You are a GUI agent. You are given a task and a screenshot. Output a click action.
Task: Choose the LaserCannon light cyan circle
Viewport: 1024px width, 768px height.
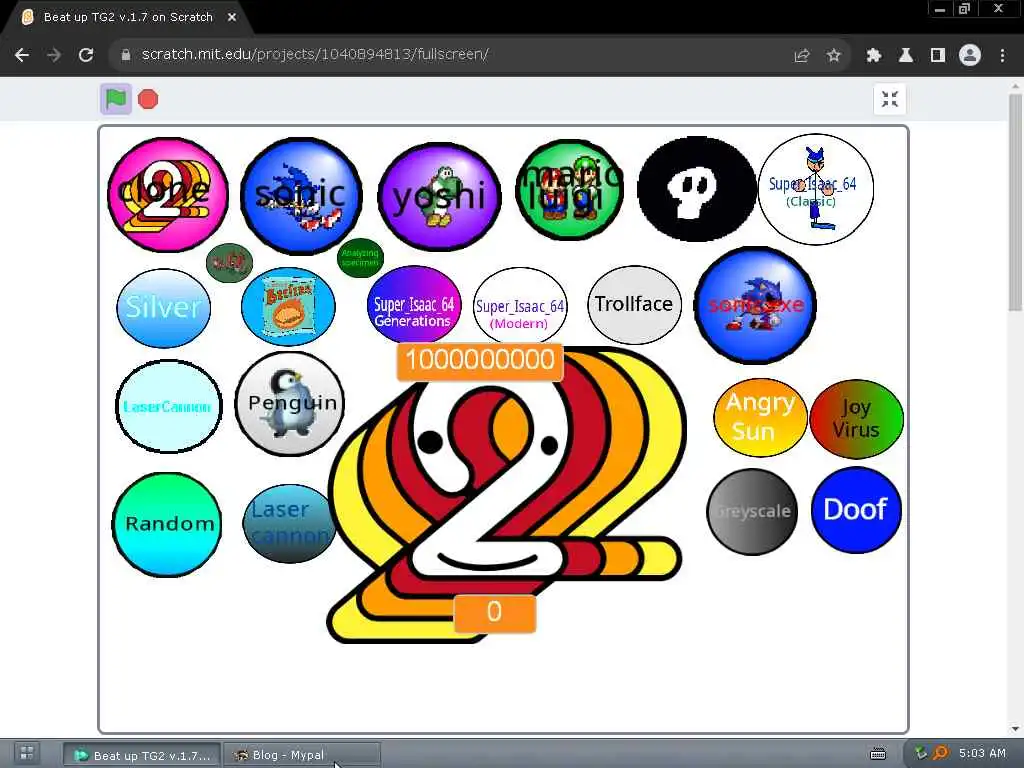click(168, 406)
